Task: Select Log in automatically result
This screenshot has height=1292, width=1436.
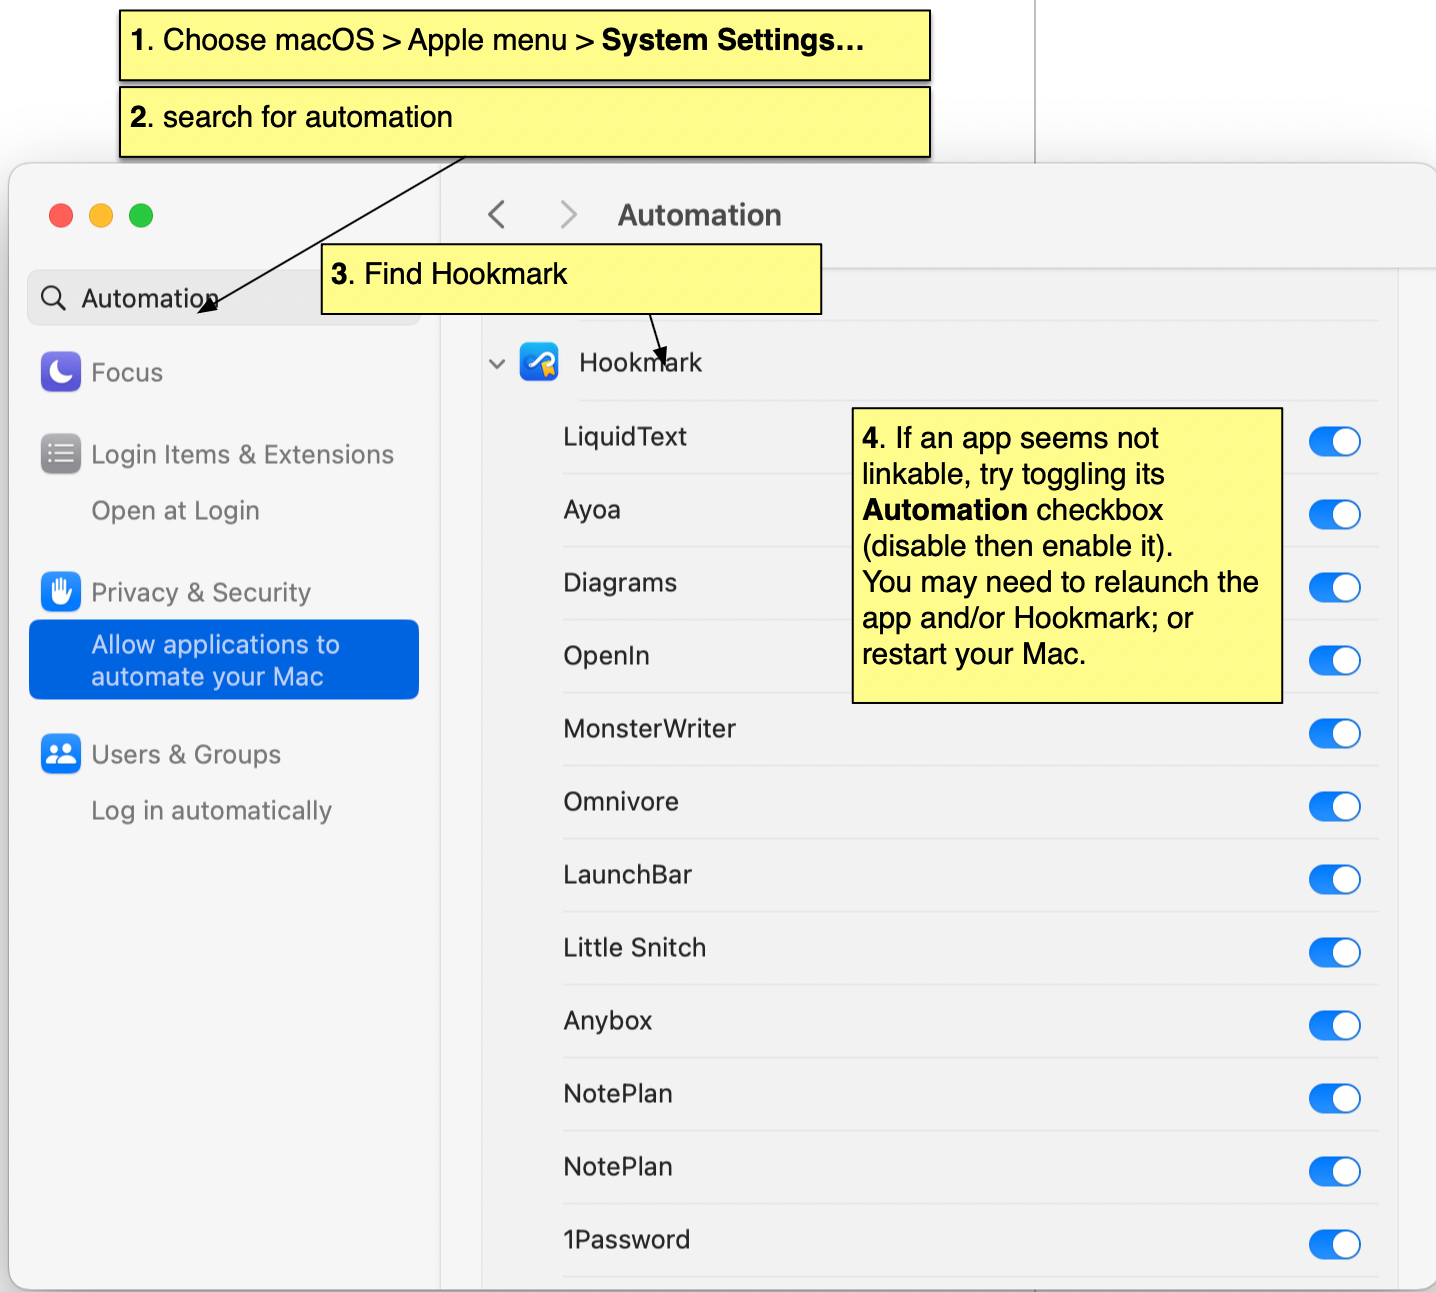Action: (x=211, y=810)
